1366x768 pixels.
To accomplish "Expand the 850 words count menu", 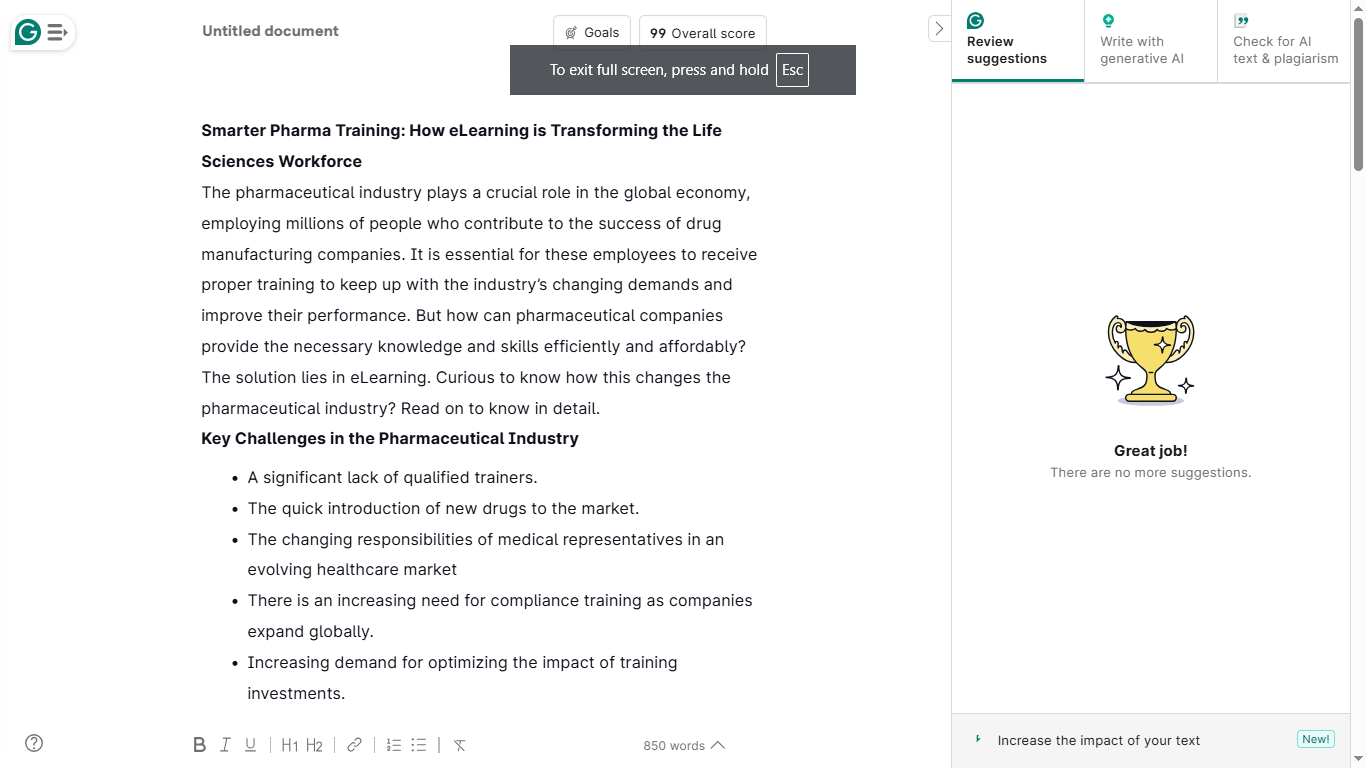I will click(684, 746).
